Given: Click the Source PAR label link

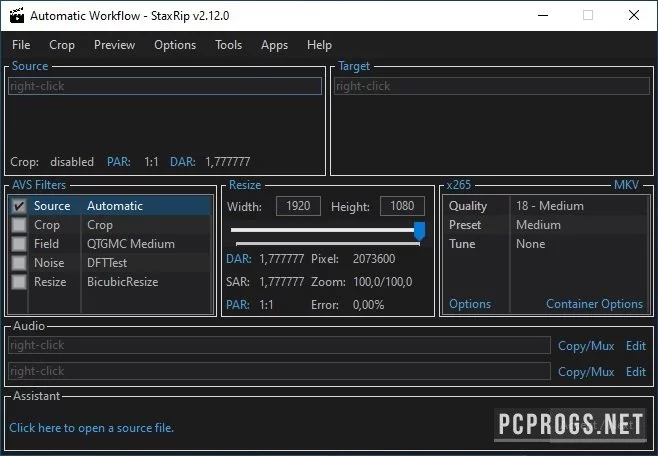Looking at the screenshot, I should point(119,162).
